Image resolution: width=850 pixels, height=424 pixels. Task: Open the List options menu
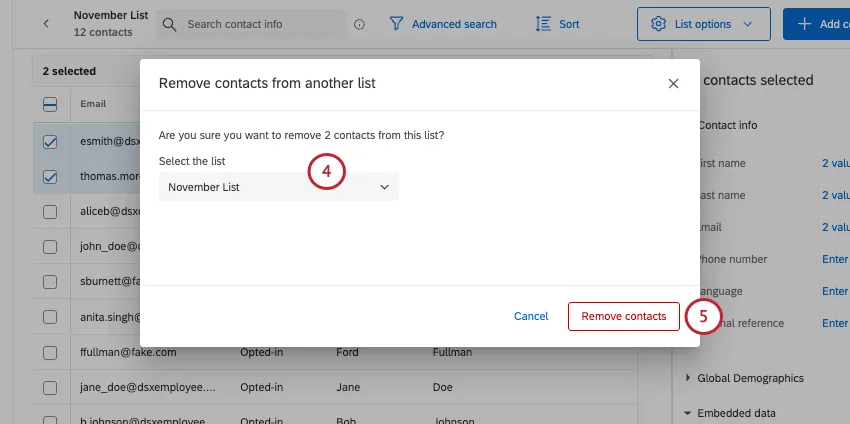pyautogui.click(x=703, y=24)
